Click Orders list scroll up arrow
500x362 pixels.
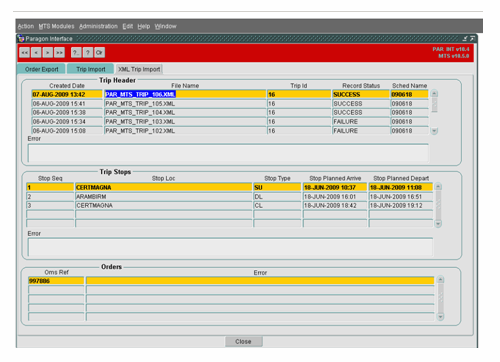point(440,280)
